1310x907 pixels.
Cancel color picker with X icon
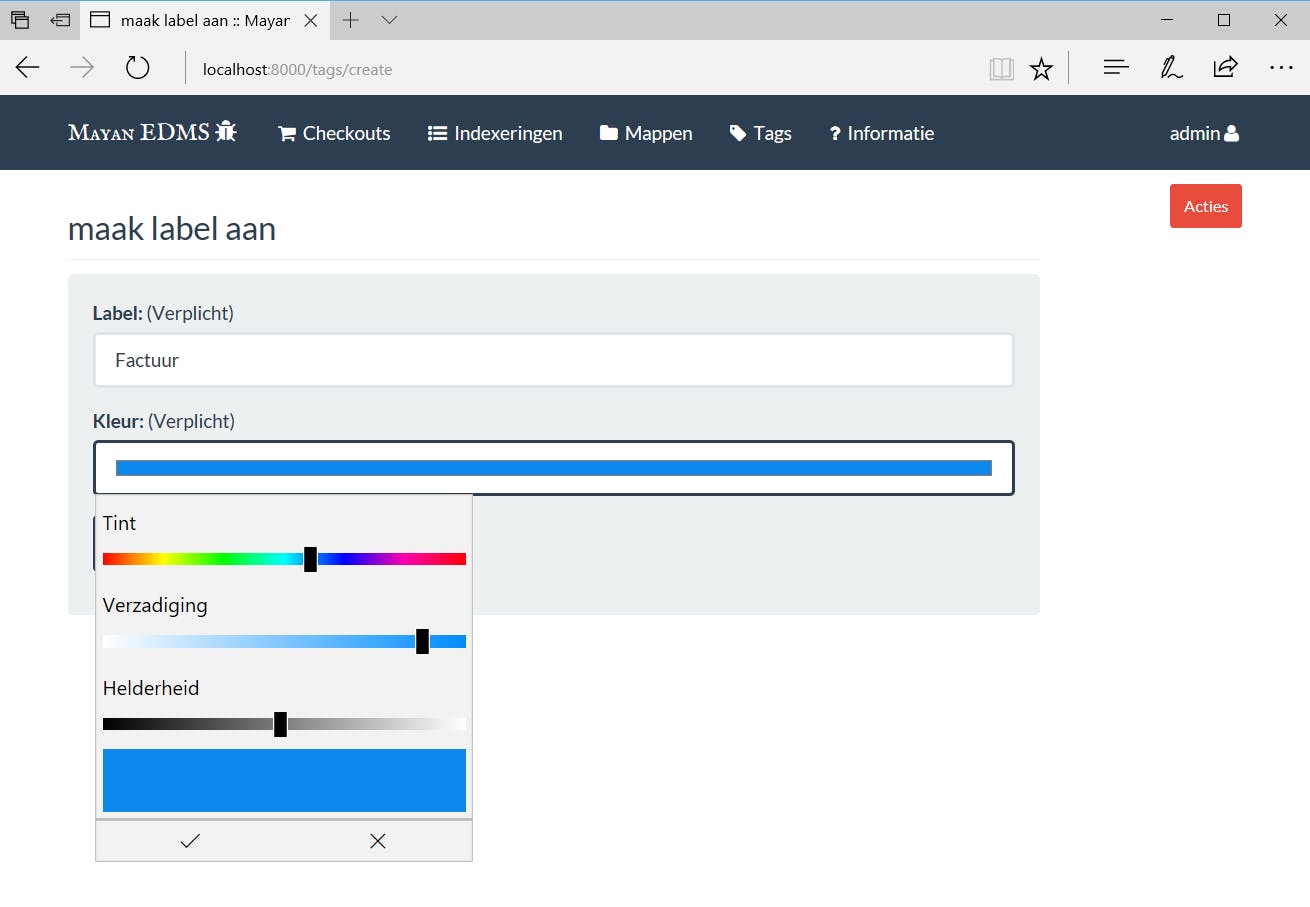378,841
